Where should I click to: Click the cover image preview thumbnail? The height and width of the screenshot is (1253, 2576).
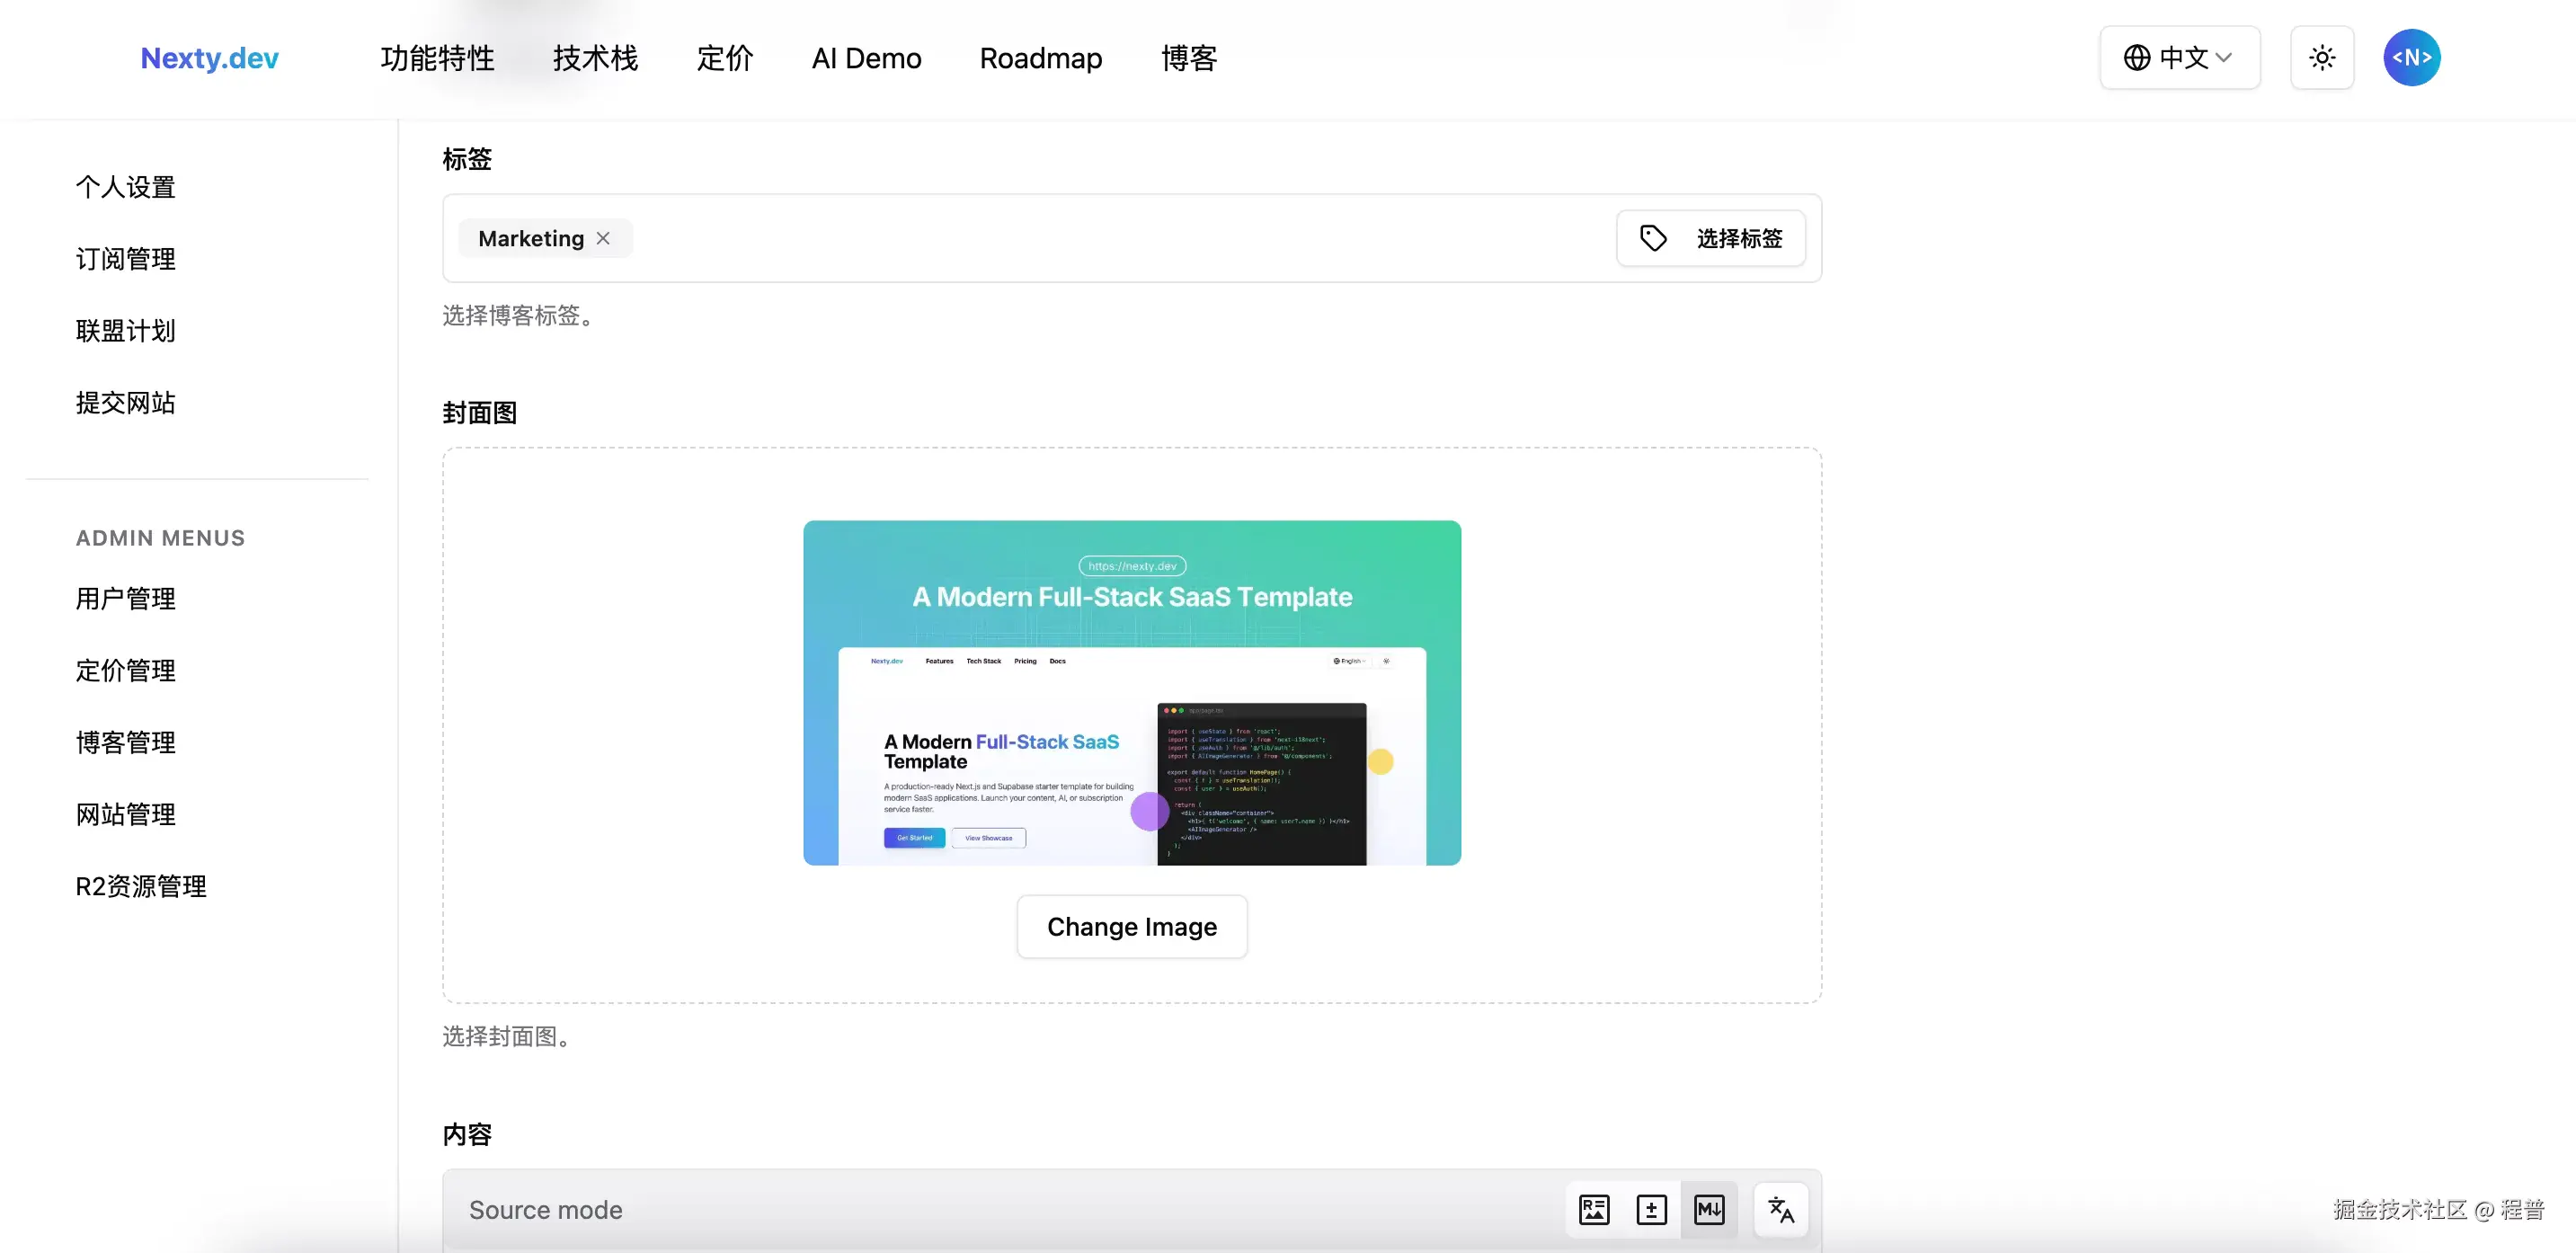(x=1131, y=692)
